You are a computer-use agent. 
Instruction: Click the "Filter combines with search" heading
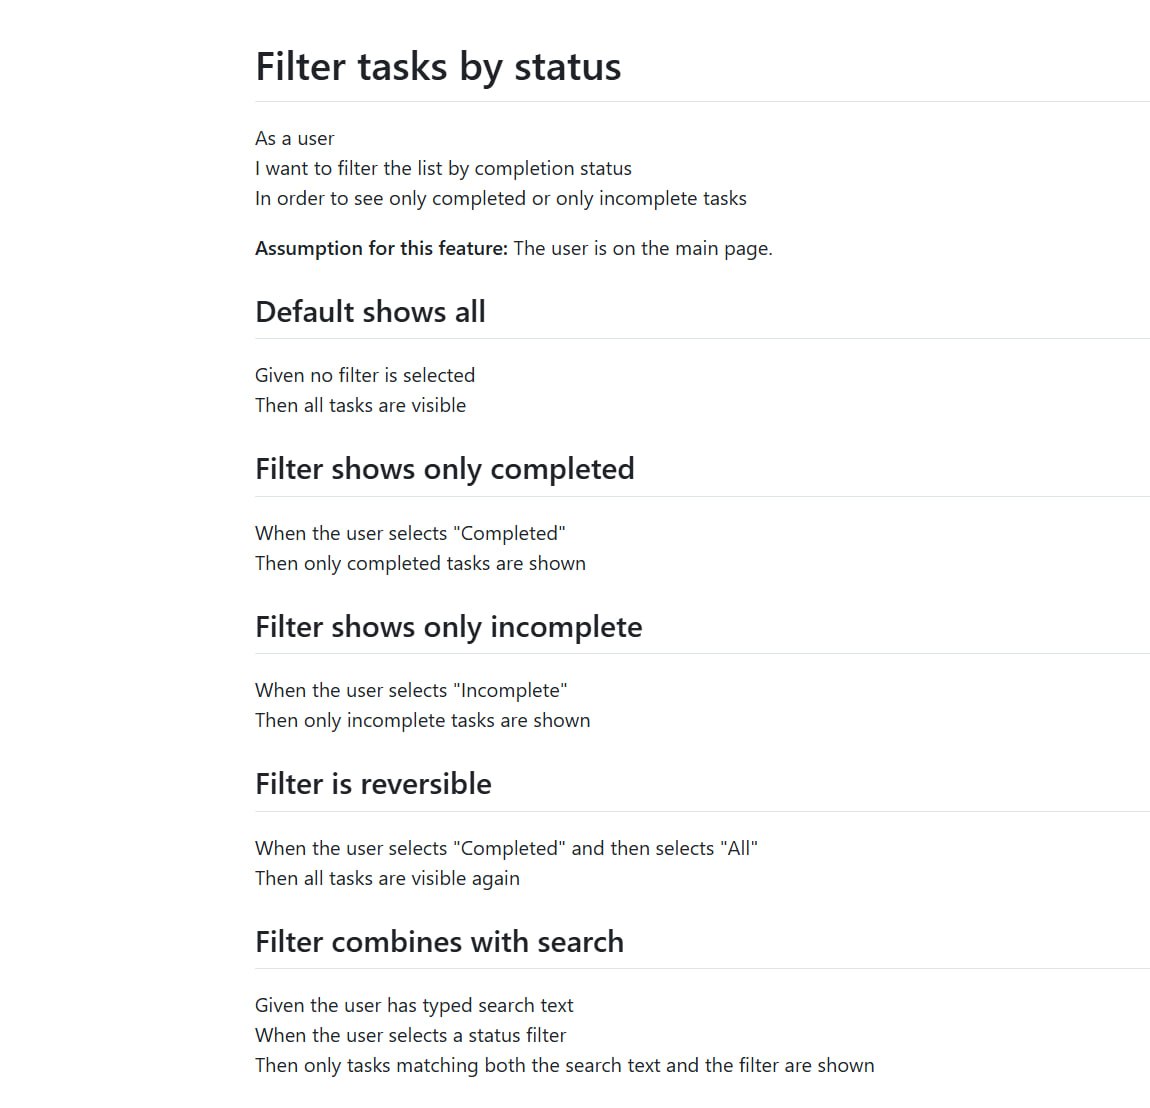pyautogui.click(x=439, y=942)
